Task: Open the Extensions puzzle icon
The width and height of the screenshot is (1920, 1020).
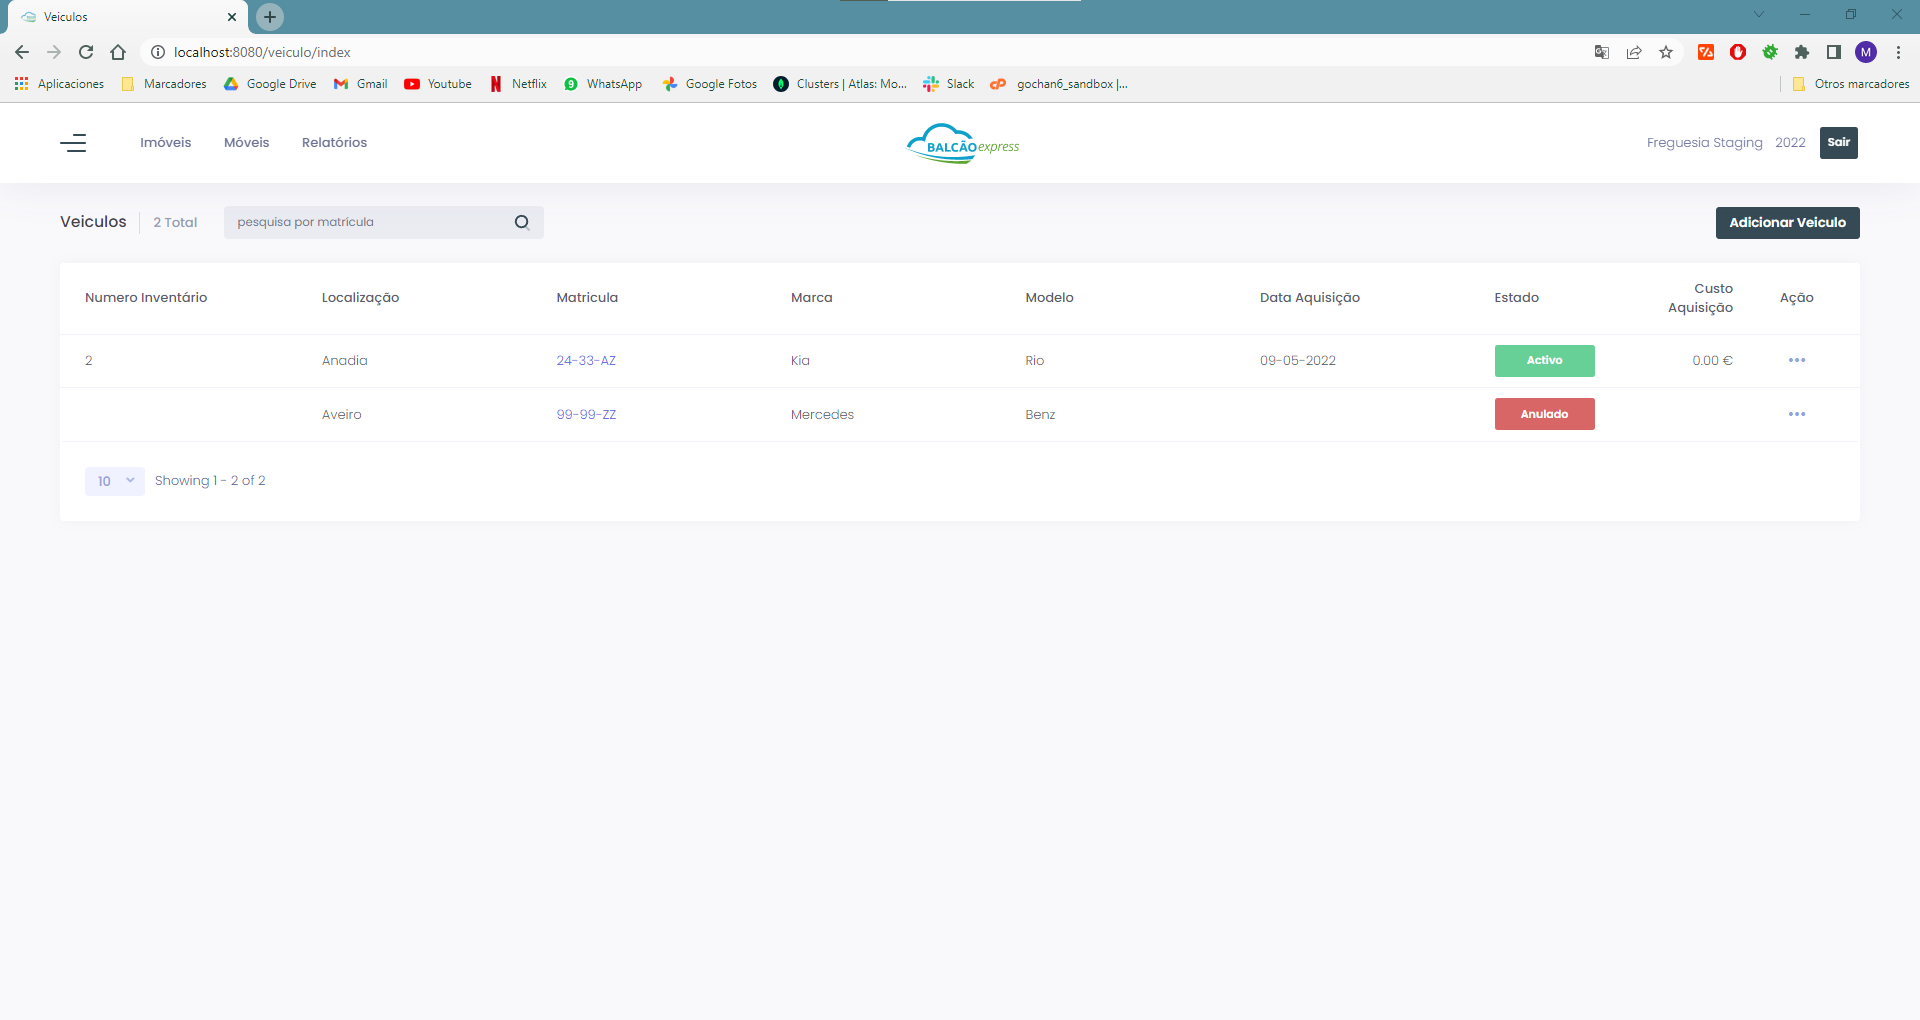Action: 1802,52
